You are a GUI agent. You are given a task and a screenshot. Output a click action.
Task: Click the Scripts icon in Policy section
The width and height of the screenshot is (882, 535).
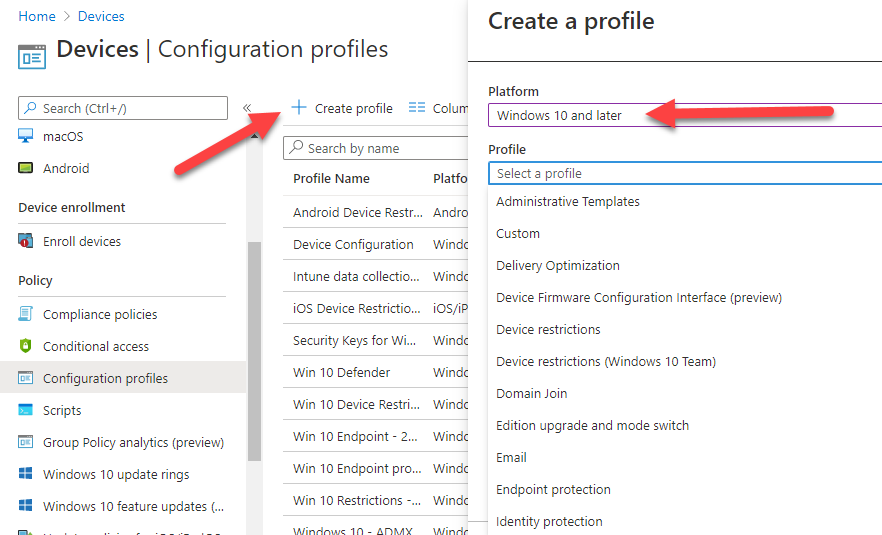pos(26,410)
